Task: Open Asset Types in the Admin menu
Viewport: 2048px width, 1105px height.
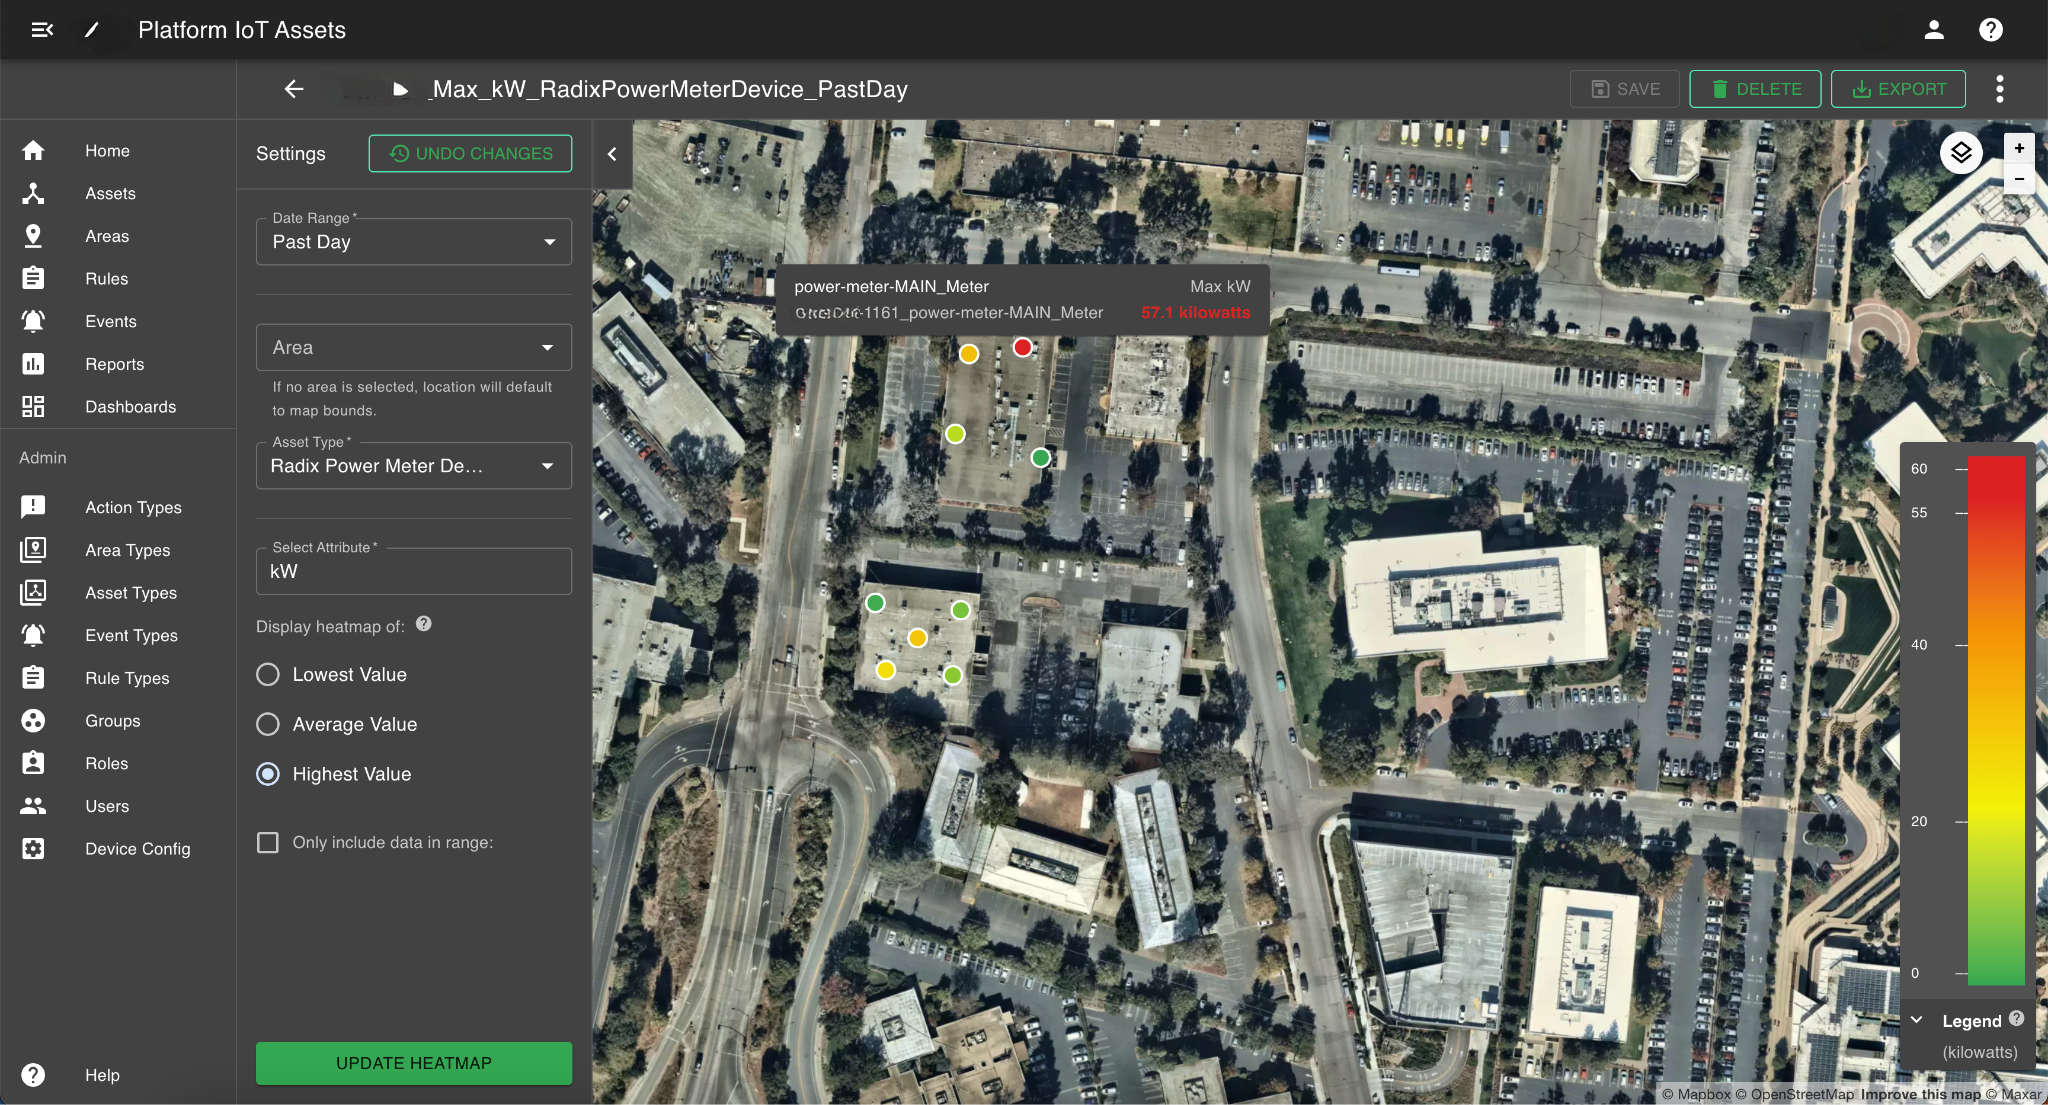Action: click(130, 593)
